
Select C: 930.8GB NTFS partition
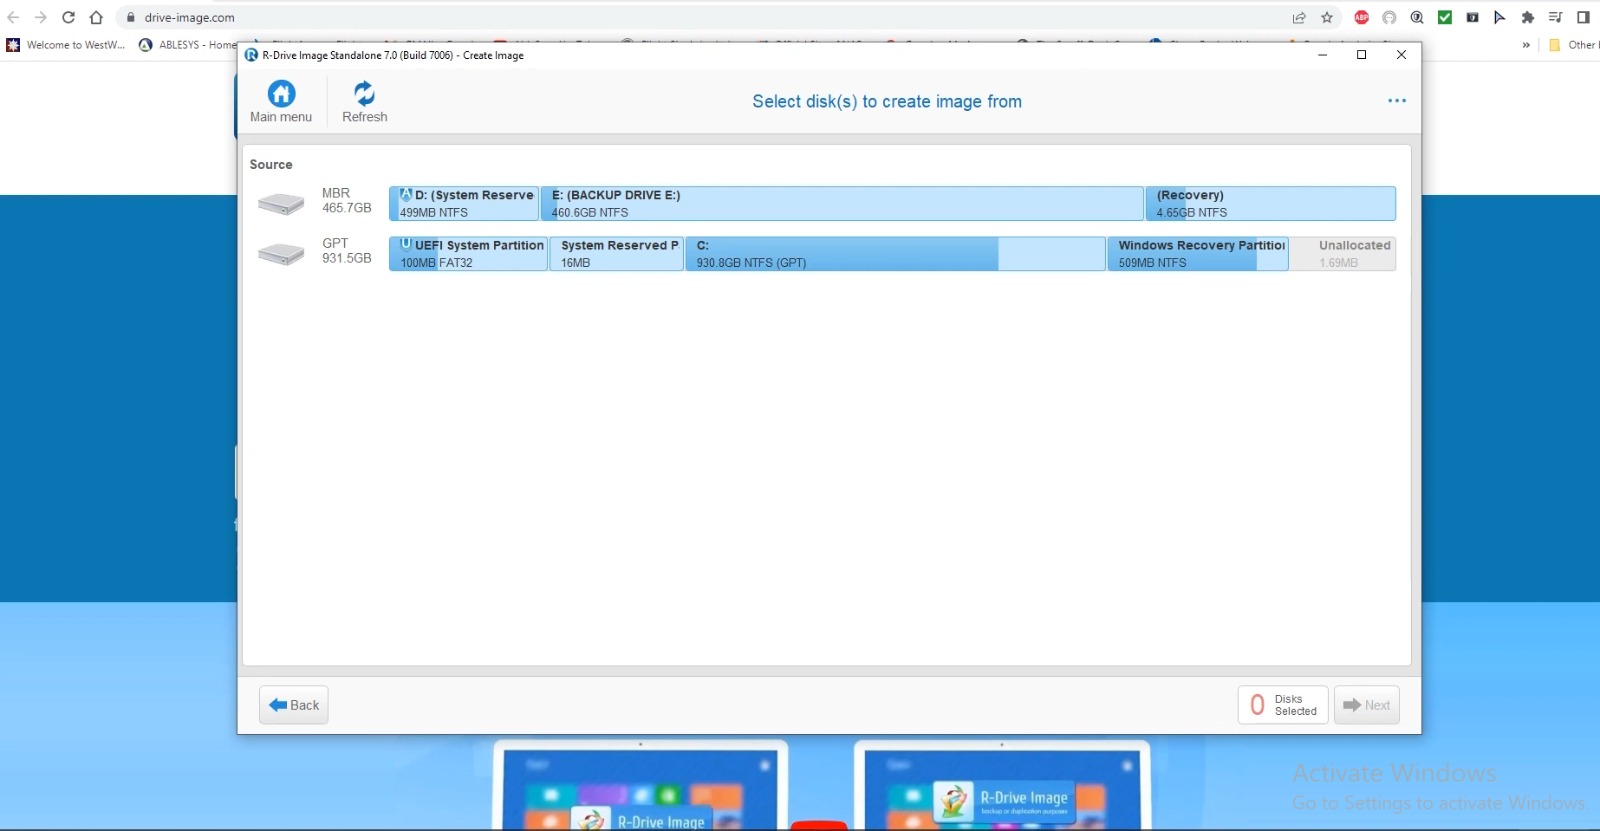click(x=895, y=253)
